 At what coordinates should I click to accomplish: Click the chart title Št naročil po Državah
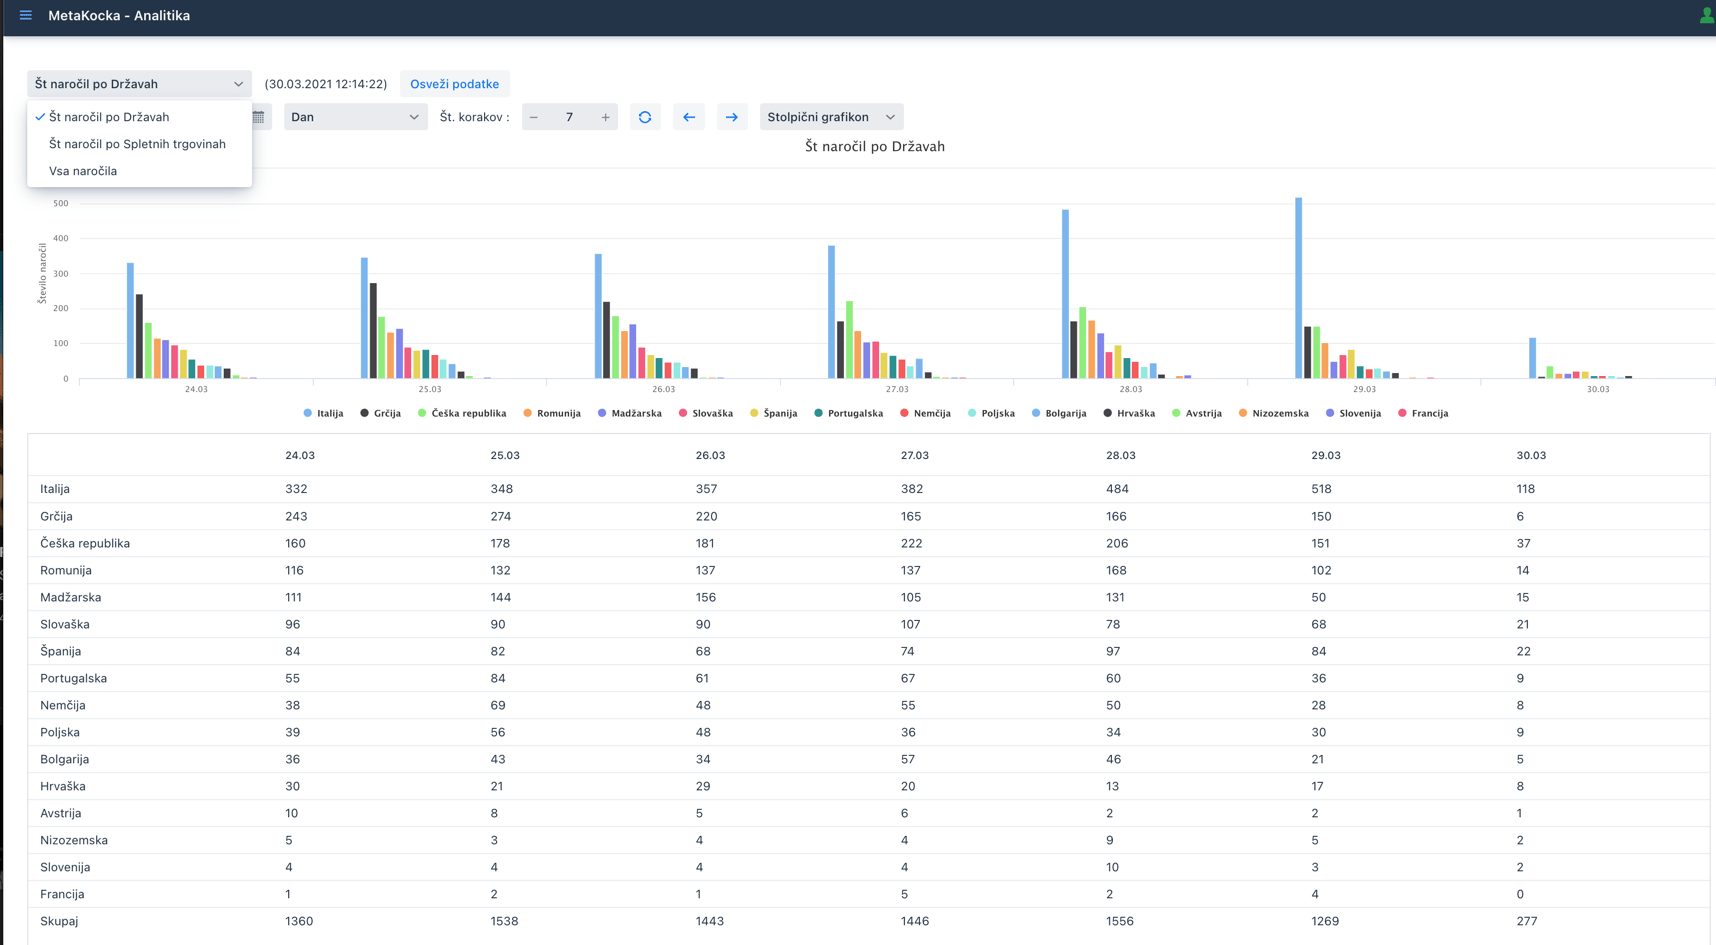click(x=875, y=146)
